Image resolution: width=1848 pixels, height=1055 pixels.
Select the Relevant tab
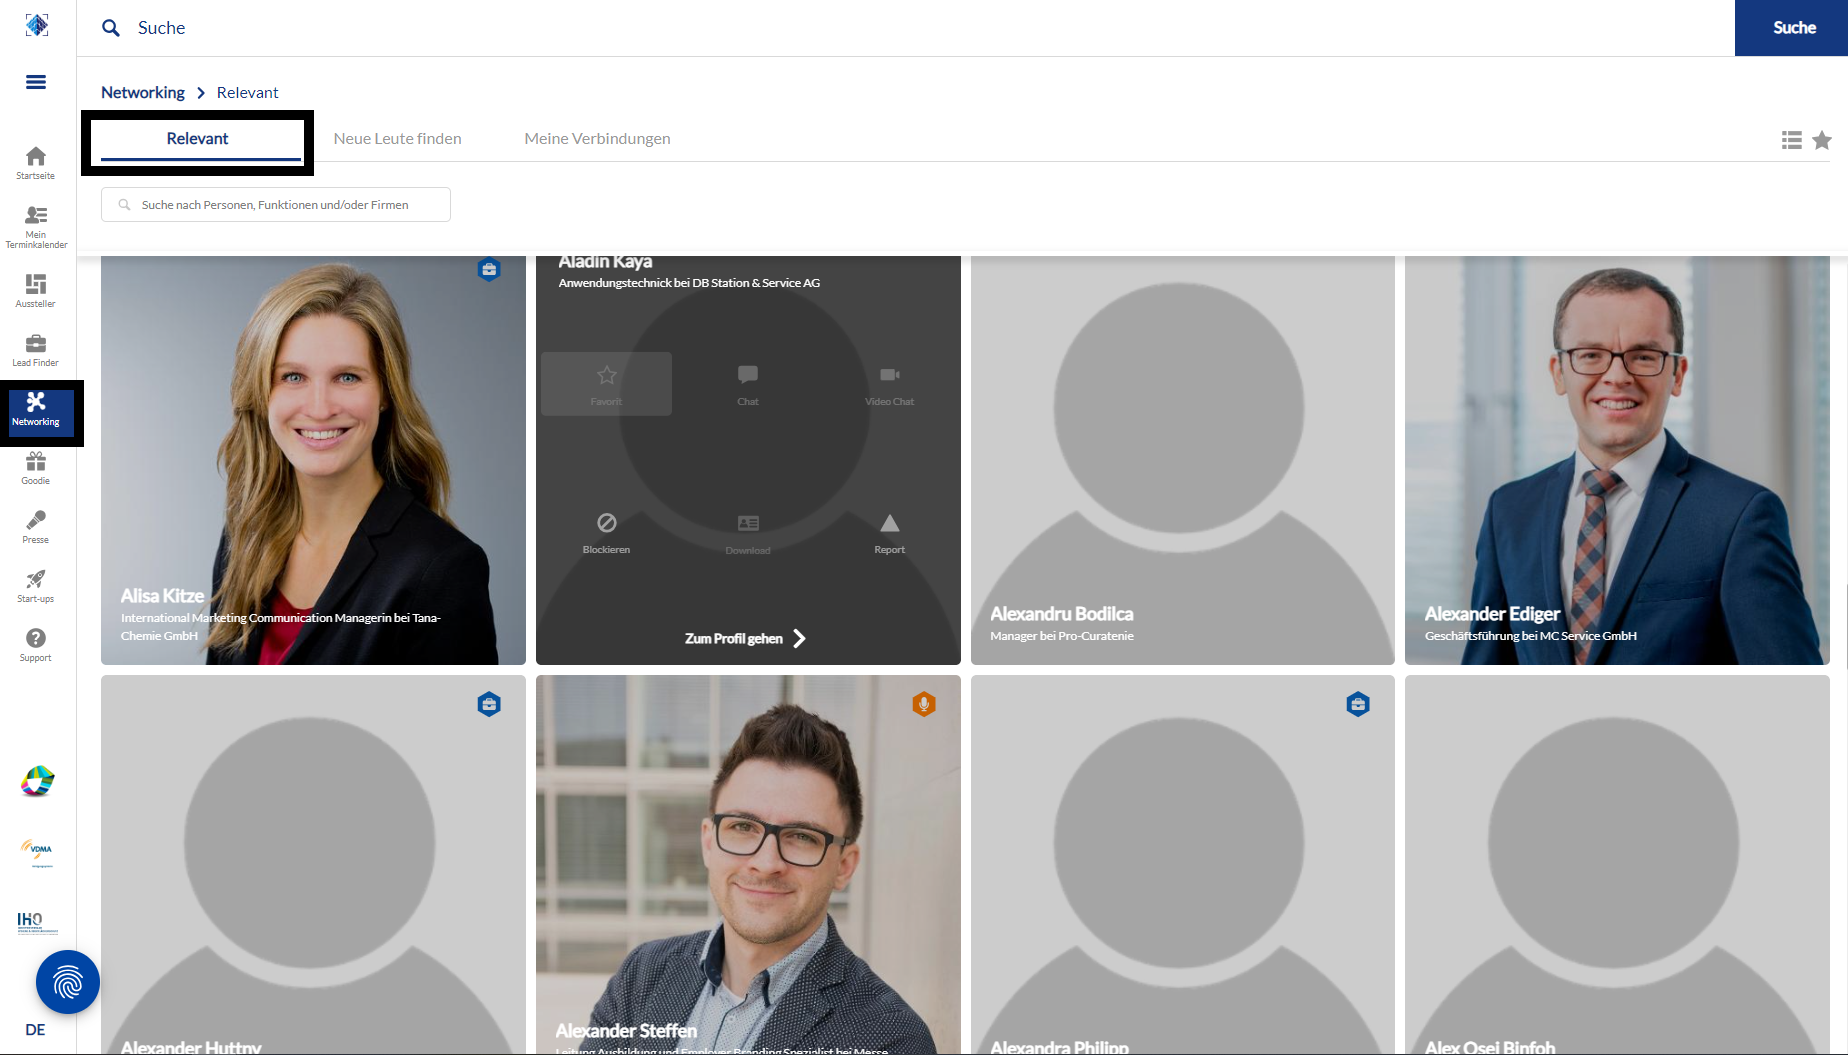pos(197,139)
